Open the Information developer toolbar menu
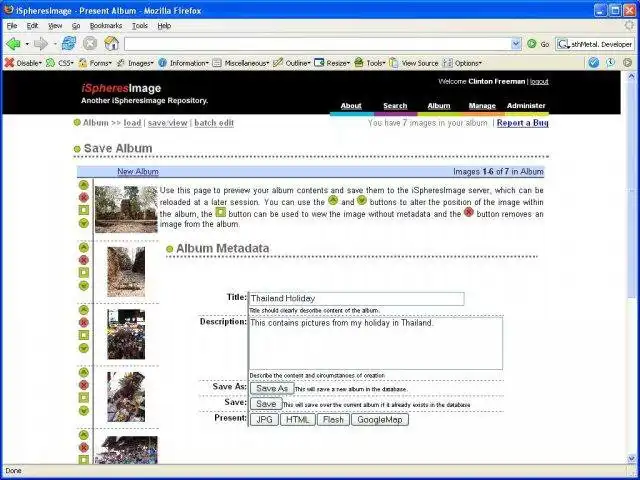 pyautogui.click(x=184, y=63)
